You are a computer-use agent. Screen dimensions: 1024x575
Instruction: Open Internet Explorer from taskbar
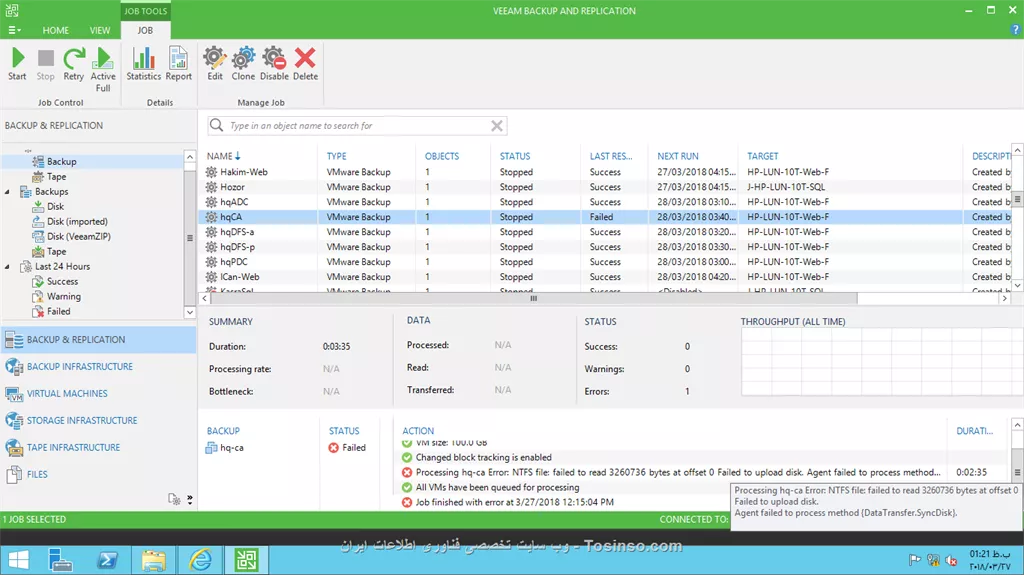[x=200, y=560]
